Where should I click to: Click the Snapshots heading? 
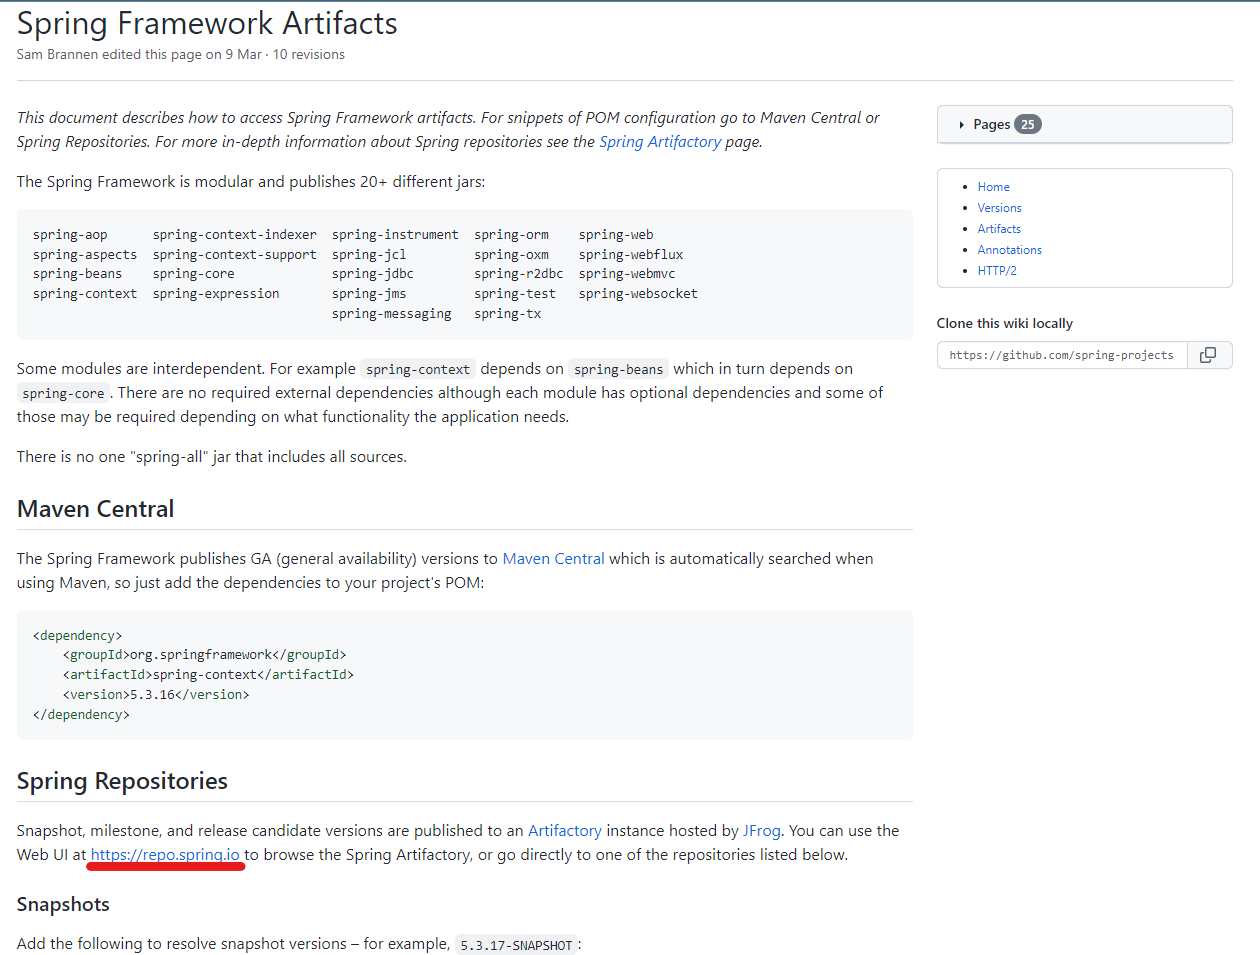coord(63,904)
